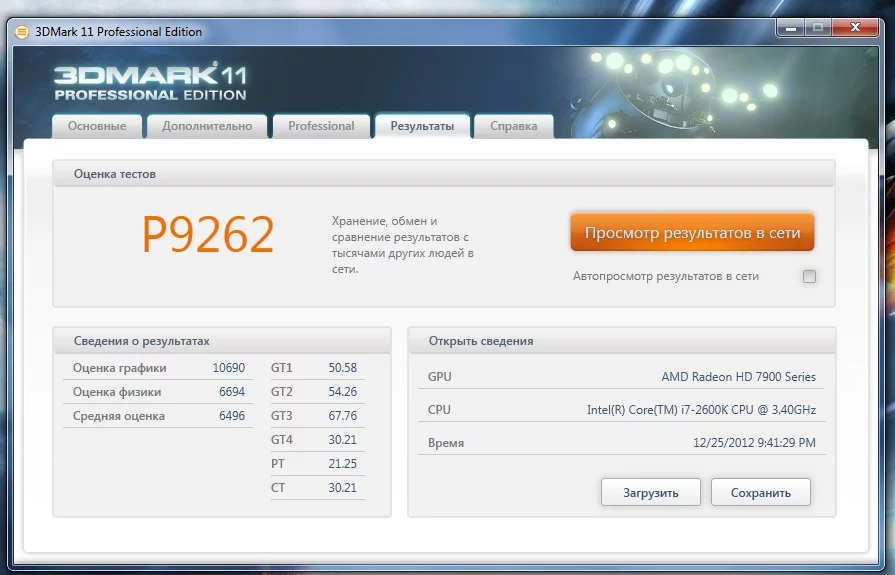Image resolution: width=895 pixels, height=575 pixels.
Task: Click the CPU label
Action: tap(440, 410)
